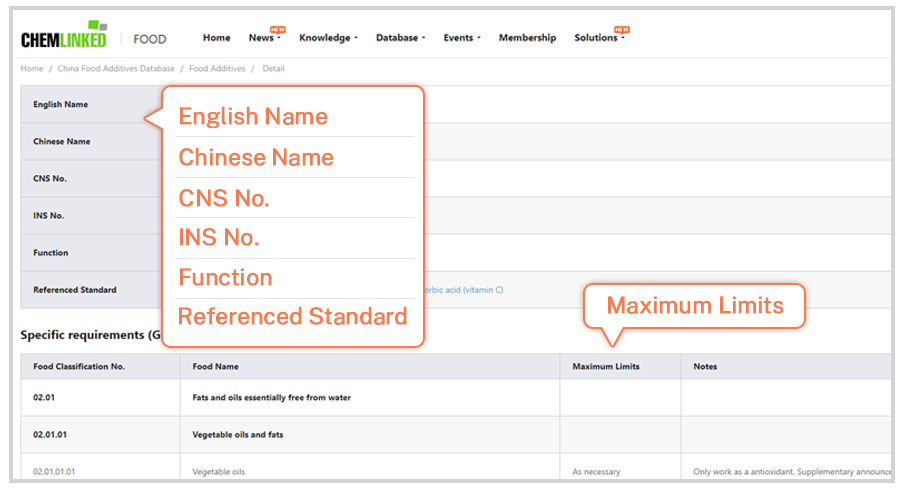The image size is (900, 489).
Task: Navigate to Home breadcrumb
Action: [32, 68]
